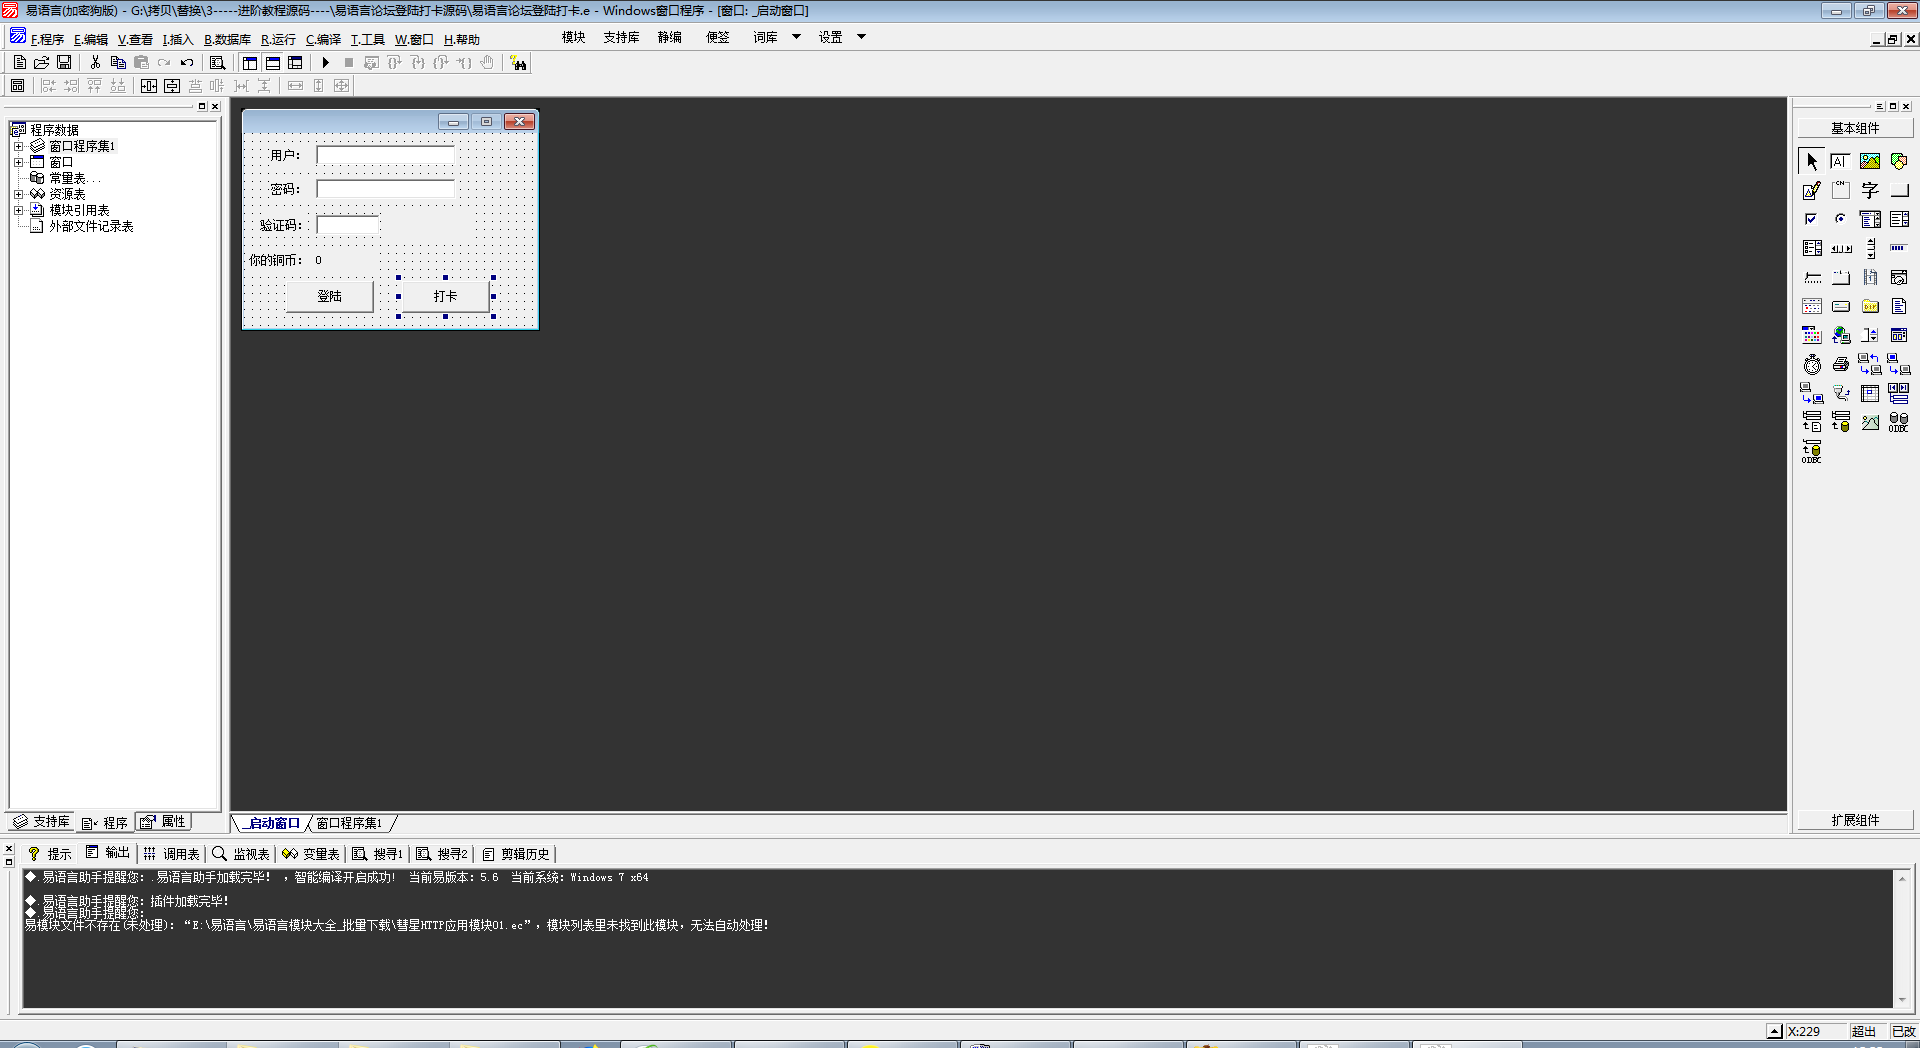The width and height of the screenshot is (1920, 1048).
Task: Open the 输出 output tab
Action: pos(108,853)
